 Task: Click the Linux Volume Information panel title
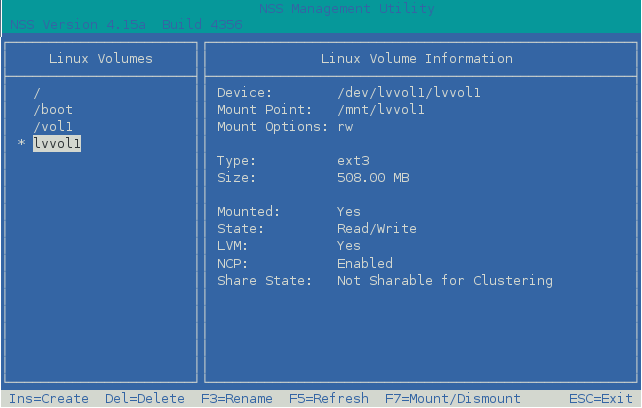417,59
